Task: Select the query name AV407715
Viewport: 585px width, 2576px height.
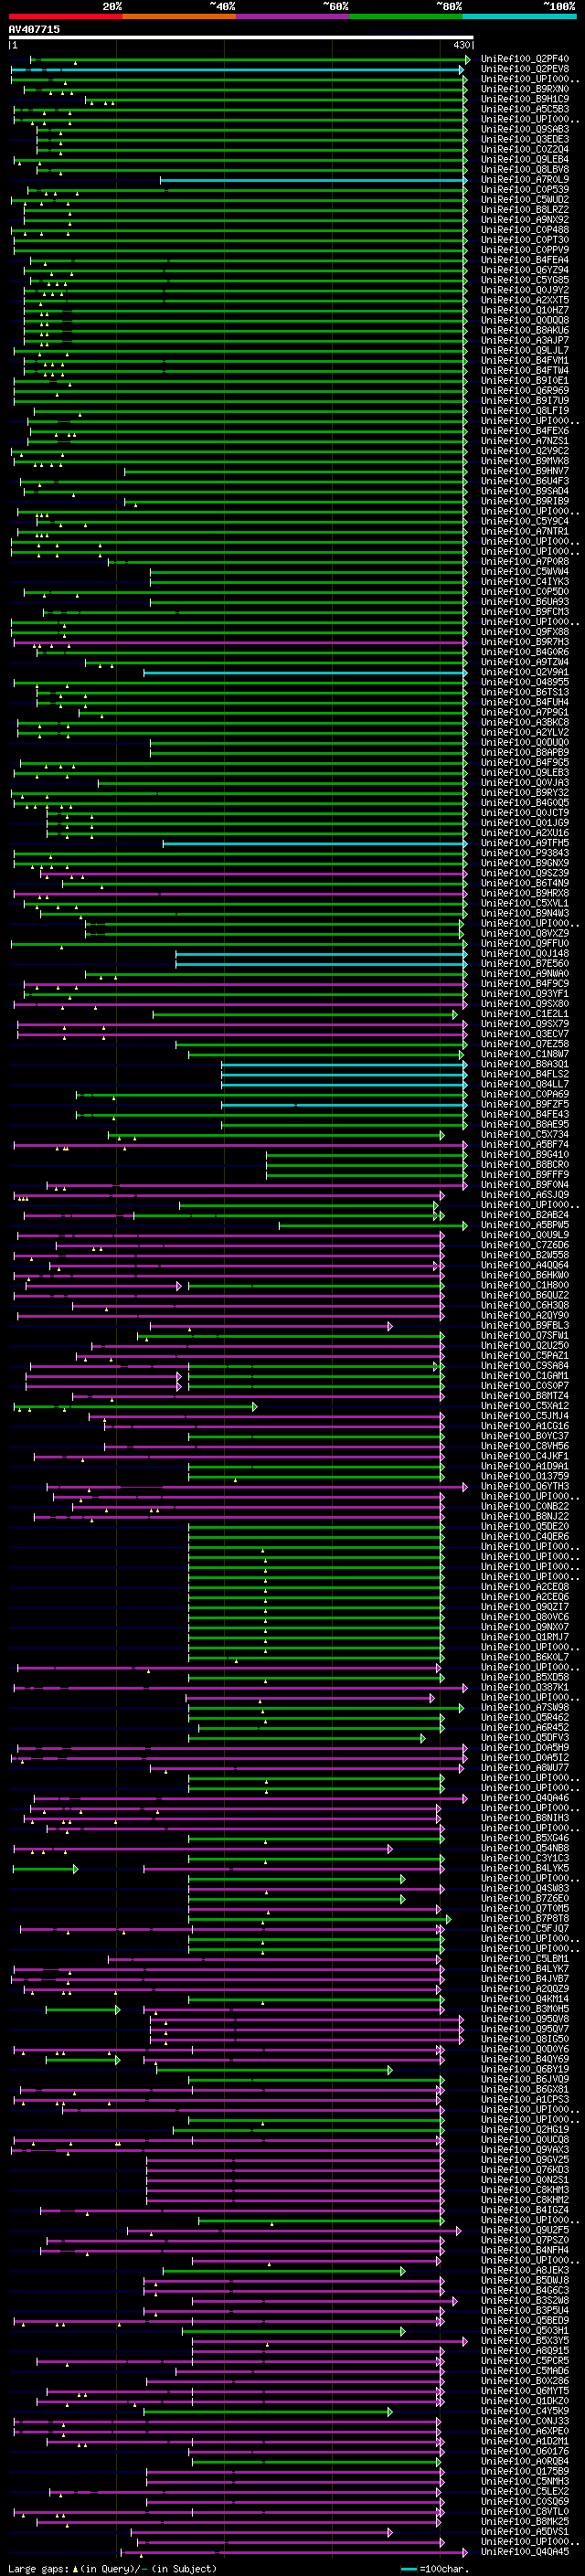Action: click(34, 29)
